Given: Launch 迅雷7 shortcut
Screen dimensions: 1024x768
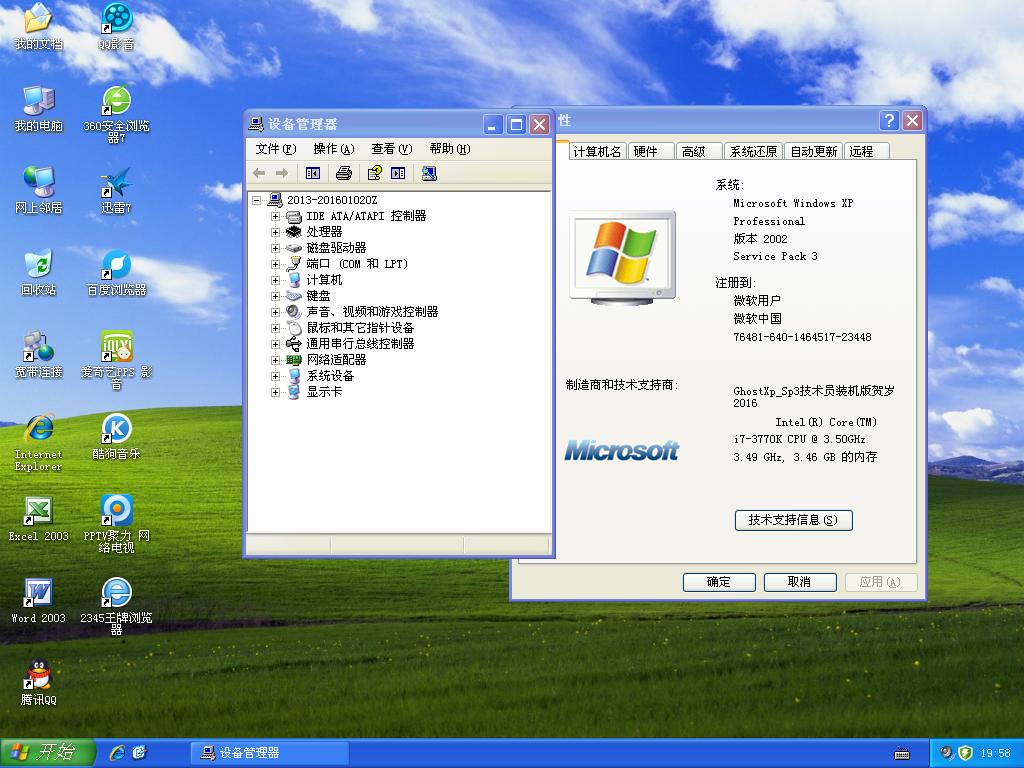Looking at the screenshot, I should pyautogui.click(x=116, y=190).
